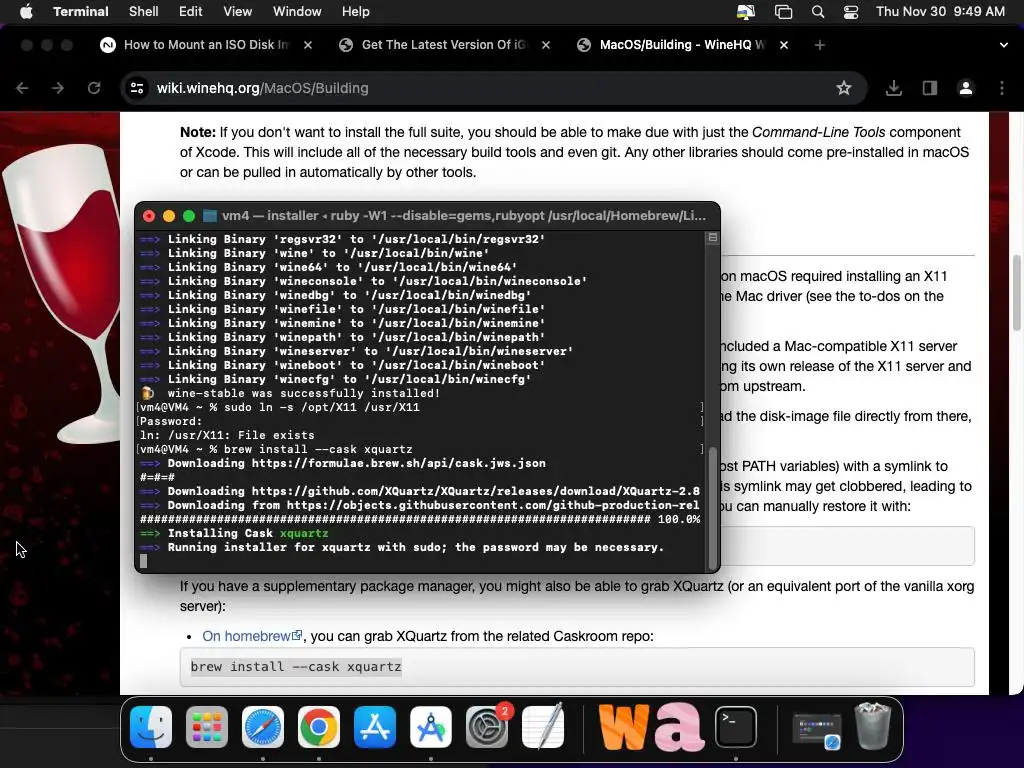Image resolution: width=1024 pixels, height=768 pixels.
Task: Go forward in Chrome
Action: (x=58, y=88)
